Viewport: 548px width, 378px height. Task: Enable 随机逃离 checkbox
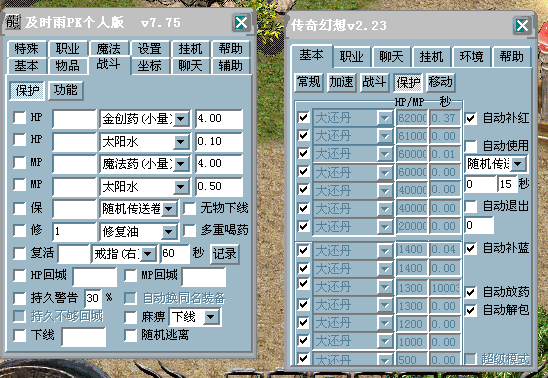tap(130, 335)
